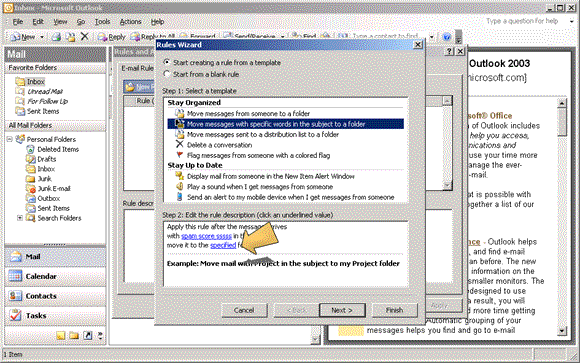Click the 'specified' folder link
The width and height of the screenshot is (580, 363).
pos(223,245)
